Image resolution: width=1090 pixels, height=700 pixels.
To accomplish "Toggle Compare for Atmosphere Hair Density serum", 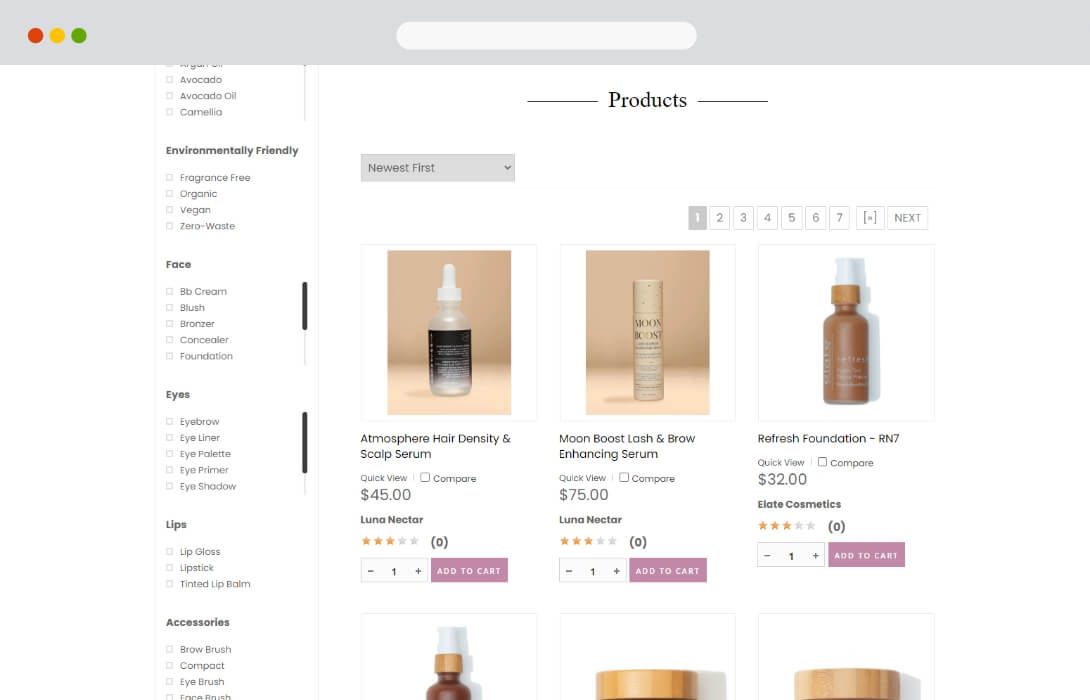I will tap(425, 478).
